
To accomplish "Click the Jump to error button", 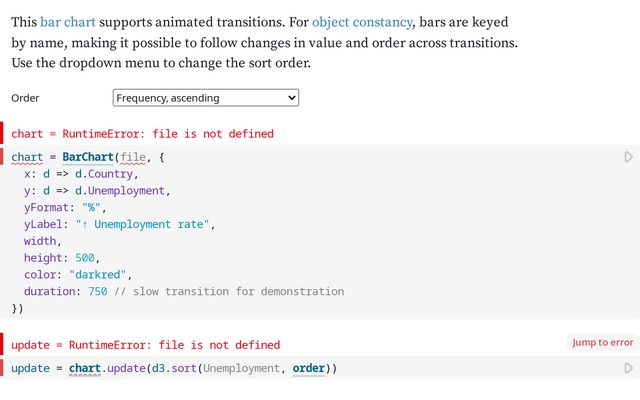I will tap(602, 342).
